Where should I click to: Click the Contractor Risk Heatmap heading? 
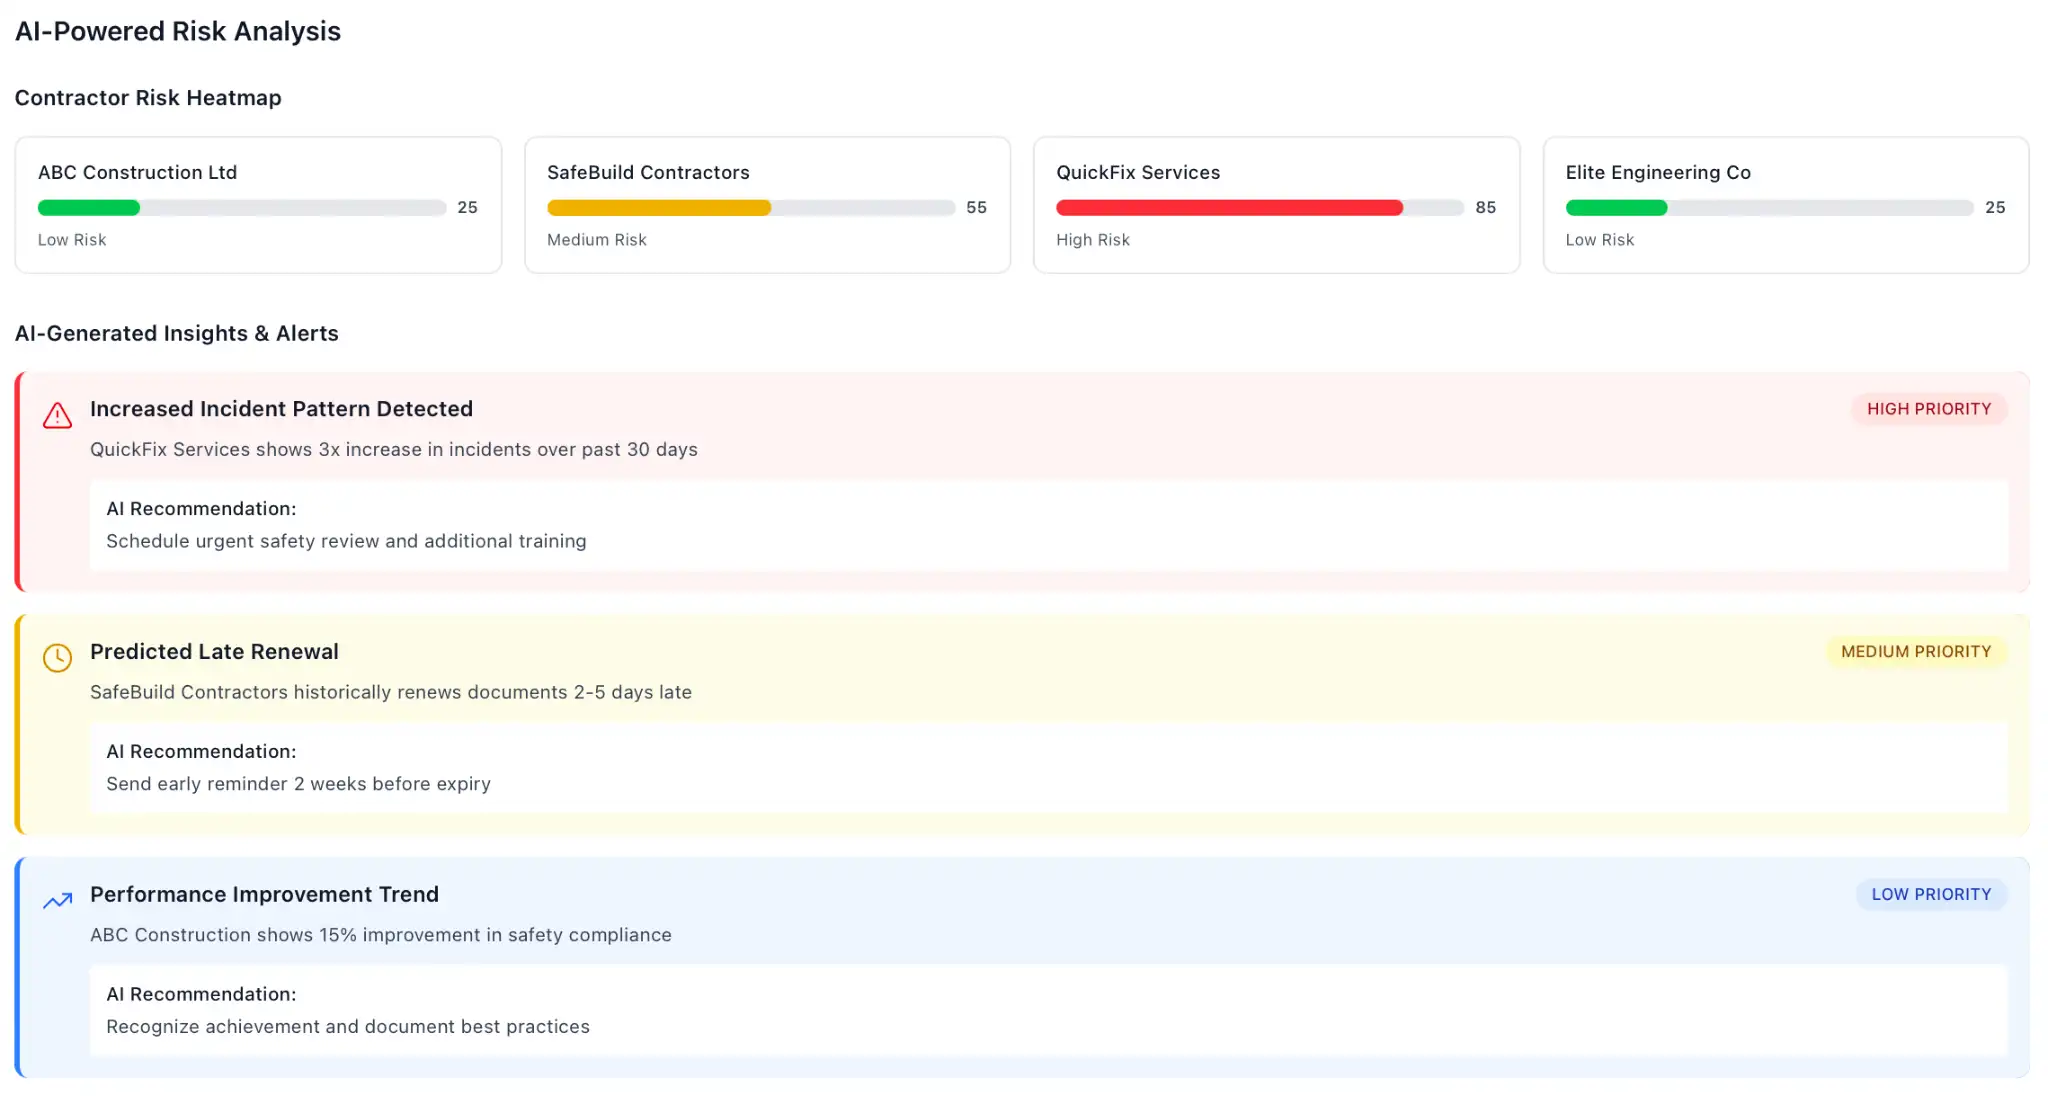(x=148, y=98)
